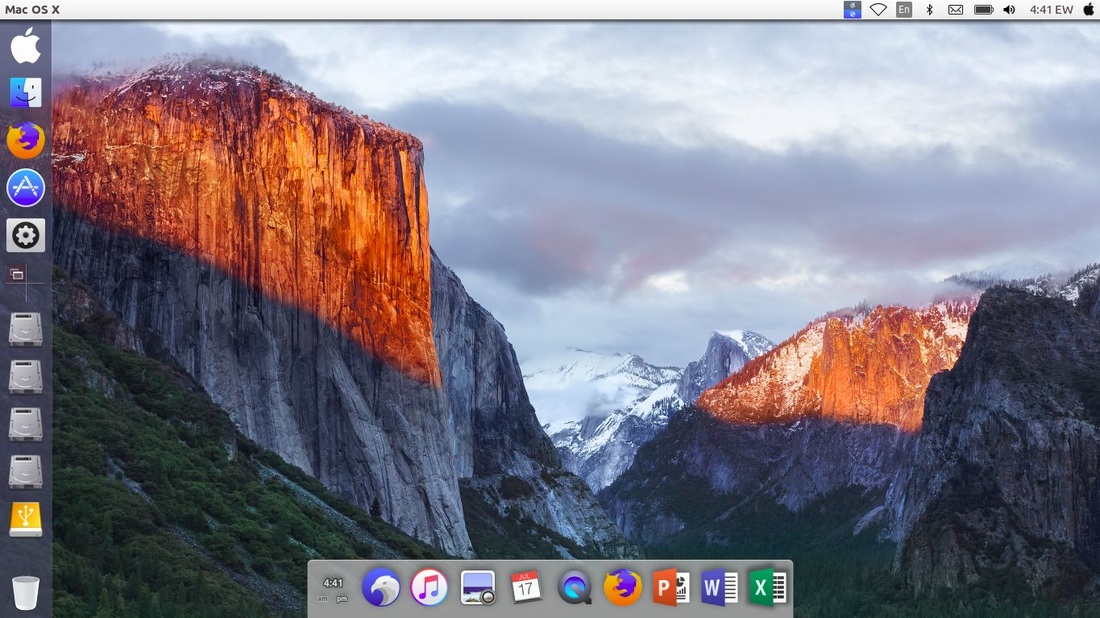
Task: Open PowerPoint in the dock
Action: 669,588
